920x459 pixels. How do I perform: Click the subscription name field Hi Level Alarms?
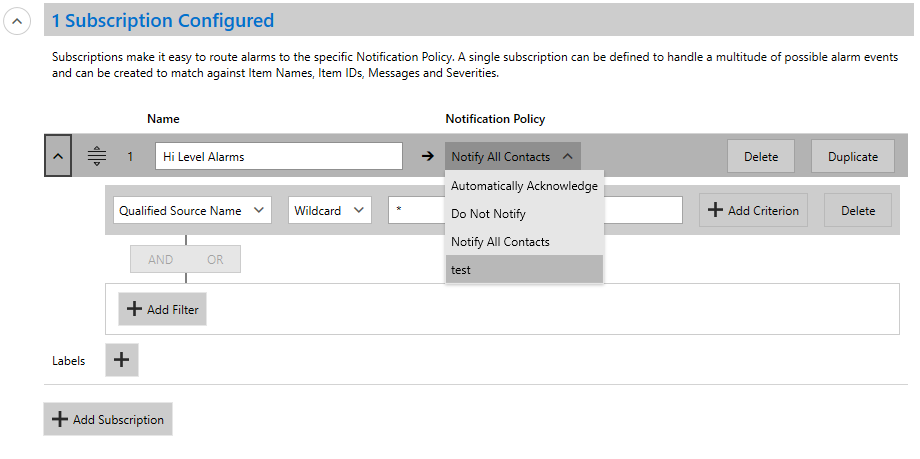[x=279, y=157]
